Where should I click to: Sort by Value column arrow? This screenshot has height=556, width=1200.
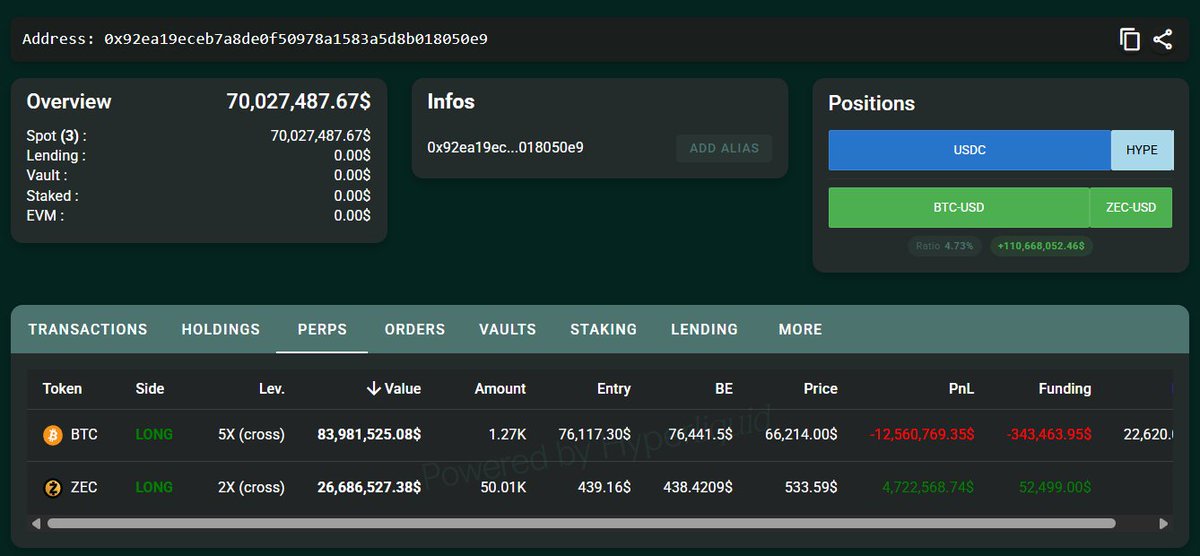point(374,388)
